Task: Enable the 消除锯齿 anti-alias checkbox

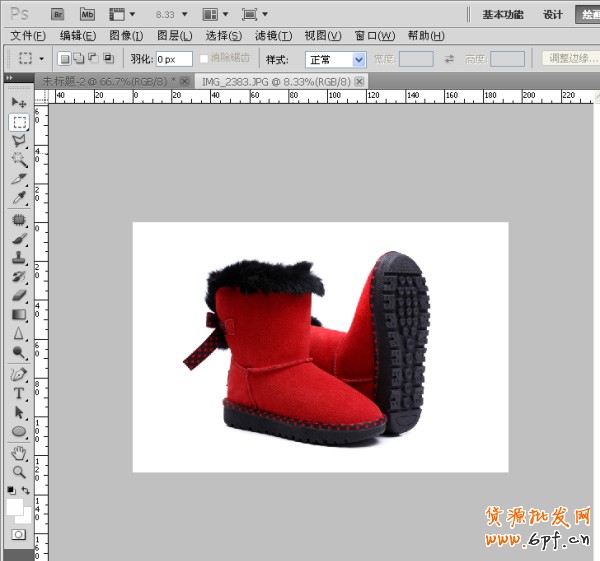Action: click(205, 59)
